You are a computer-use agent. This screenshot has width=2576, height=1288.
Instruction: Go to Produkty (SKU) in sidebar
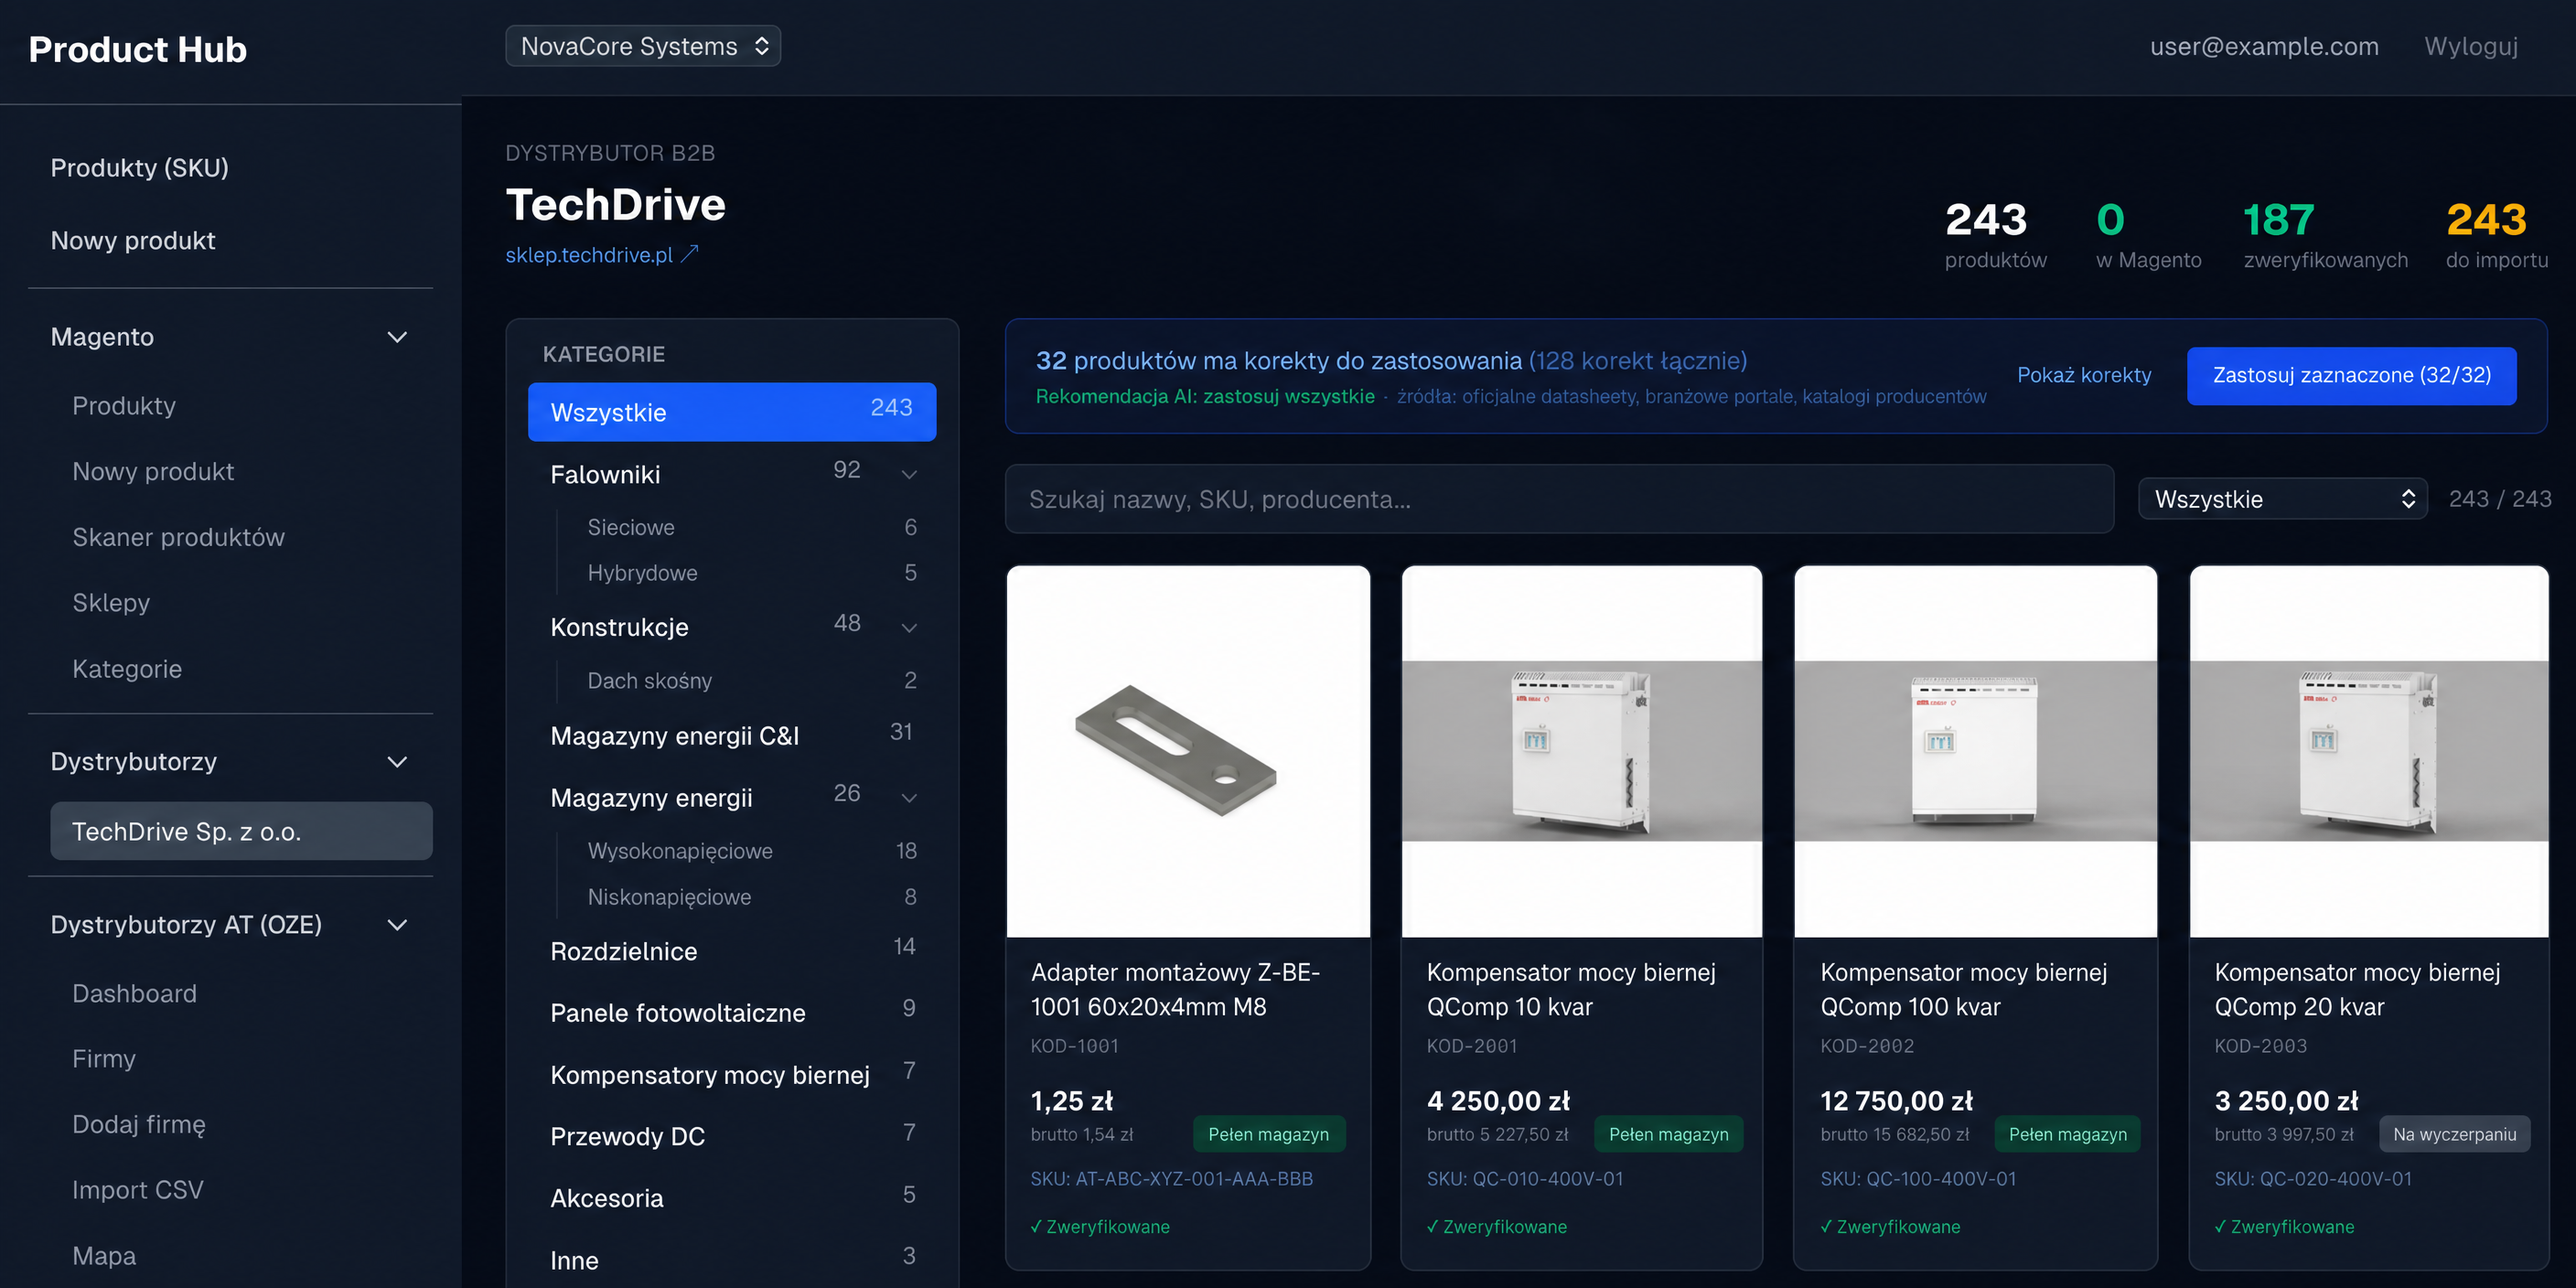point(140,167)
